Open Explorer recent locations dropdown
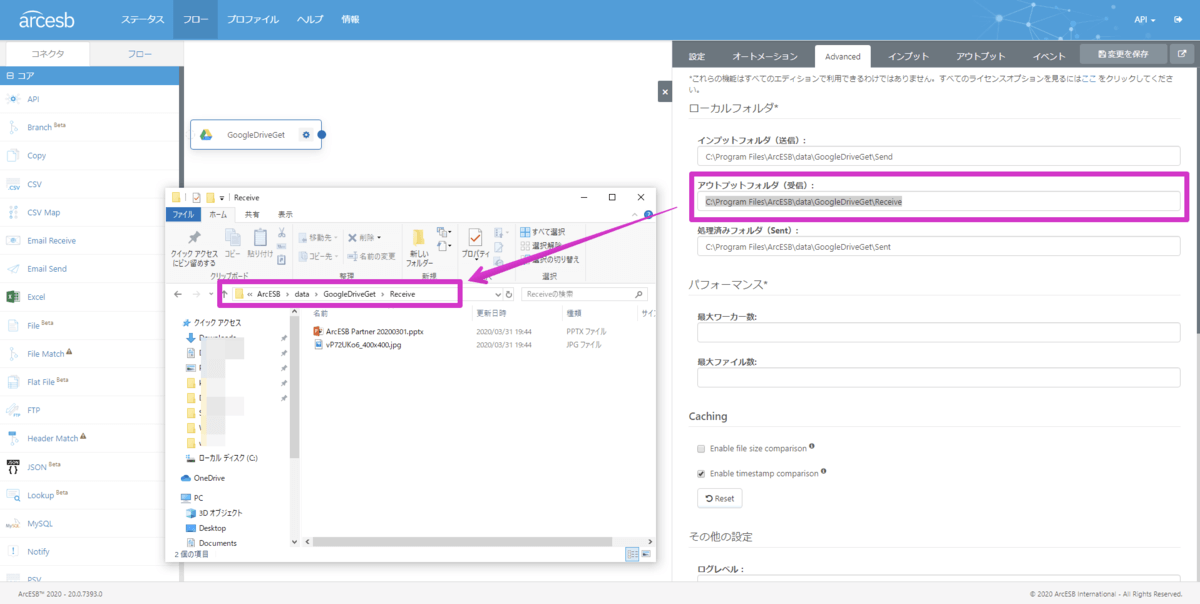1200x604 pixels. point(213,294)
